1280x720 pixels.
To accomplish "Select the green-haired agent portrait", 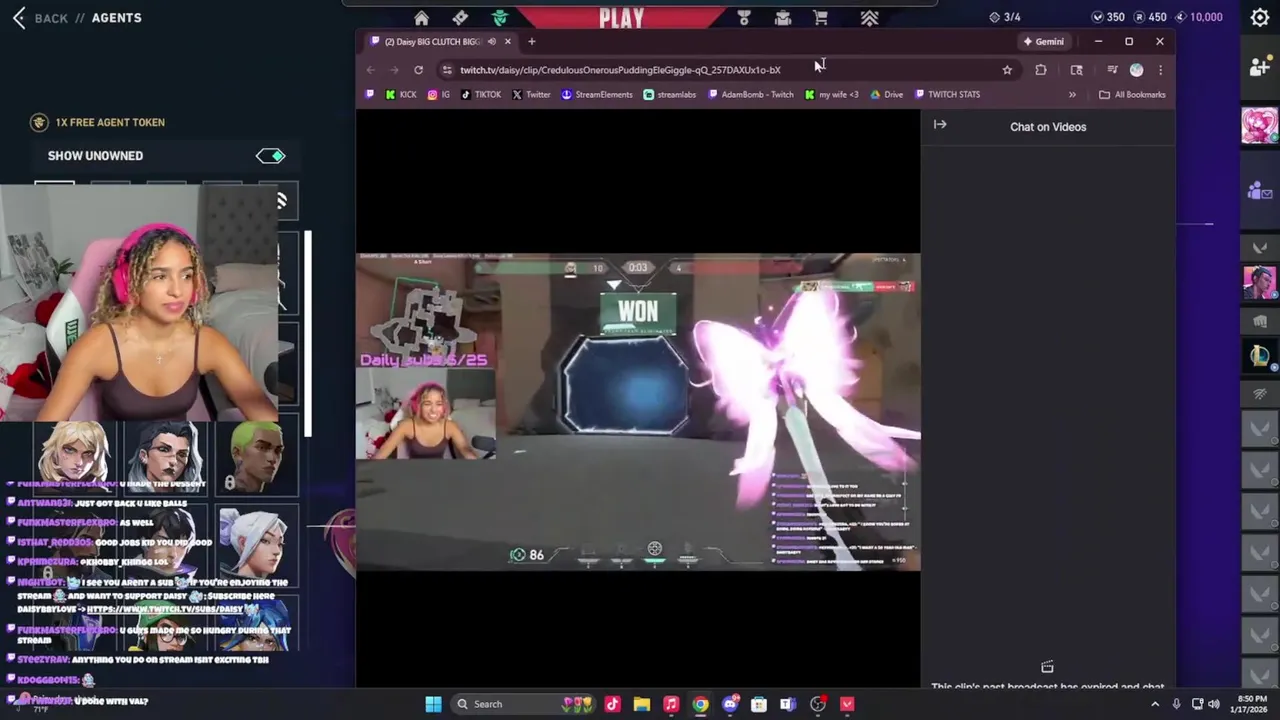I will pyautogui.click(x=258, y=456).
